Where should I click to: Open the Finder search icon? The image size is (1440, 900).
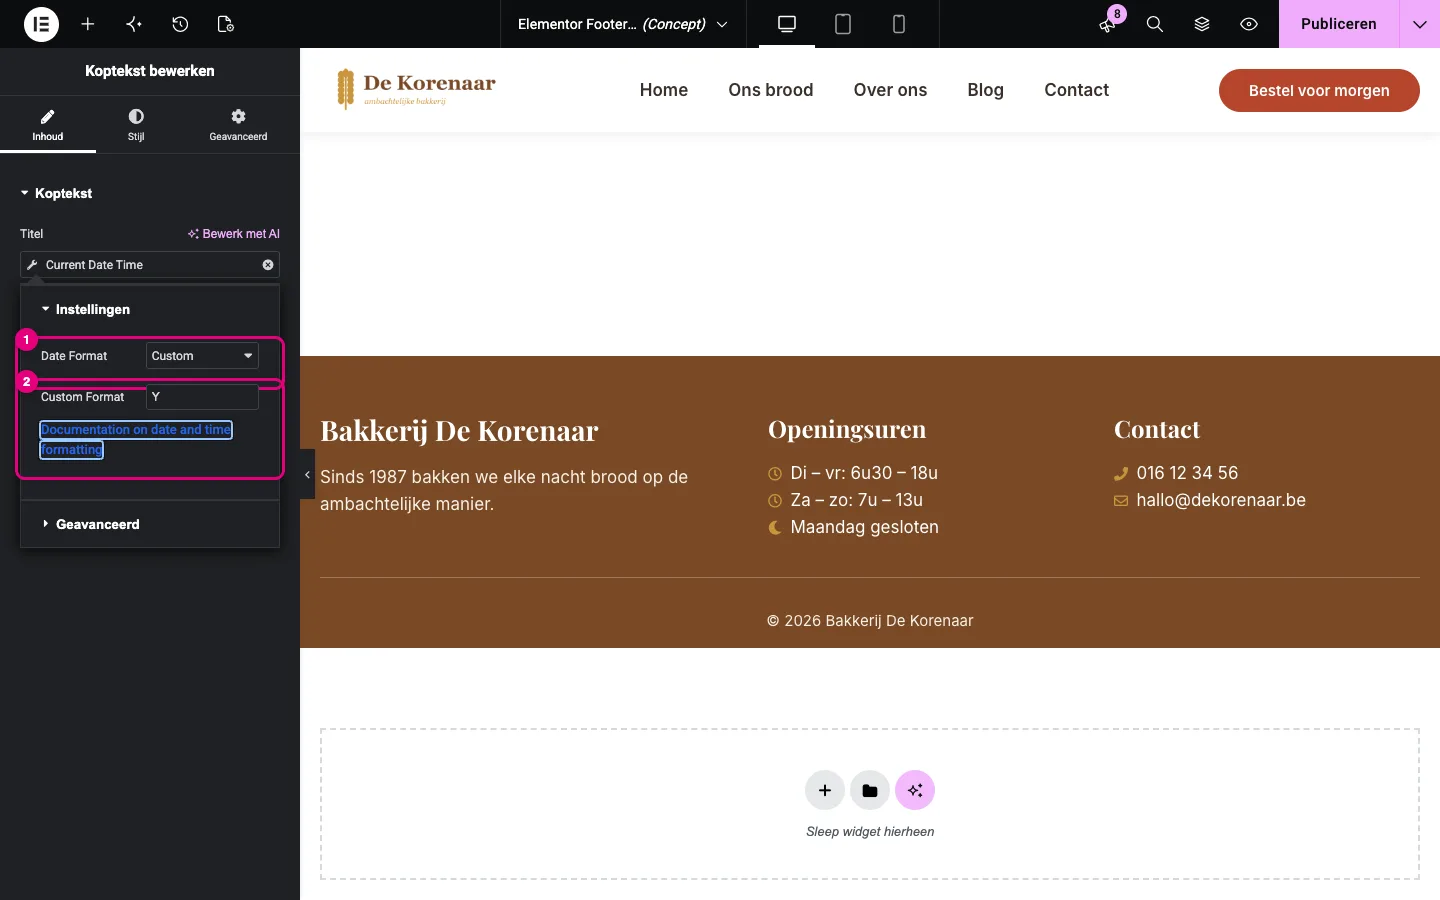click(x=1155, y=24)
